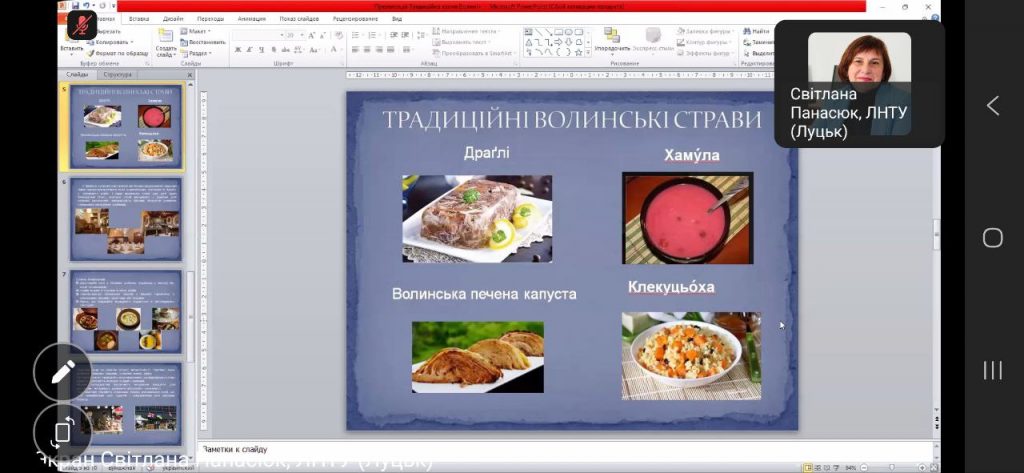This screenshot has height=473, width=1024.
Task: Open the Design (Дизайн) ribbon tab
Action: (x=173, y=18)
